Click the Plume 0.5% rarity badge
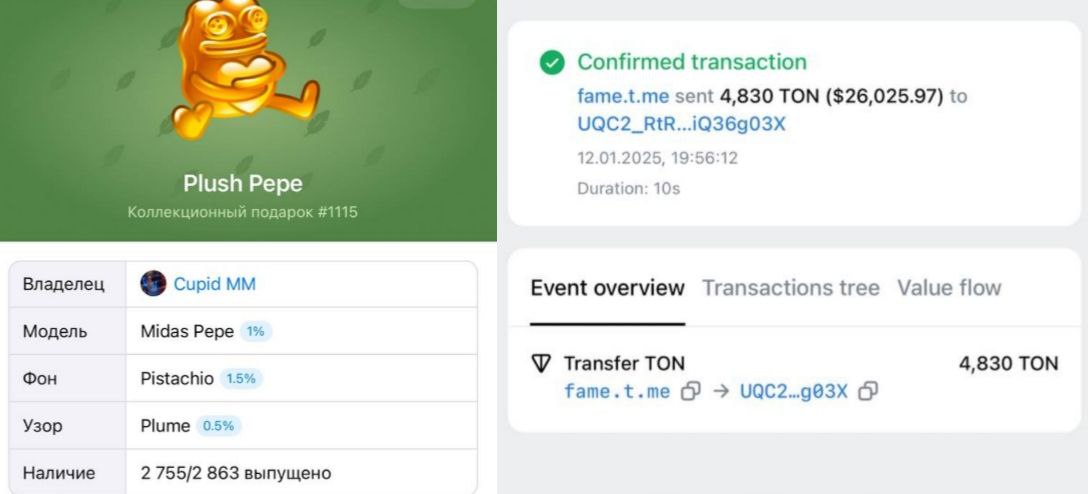Image resolution: width=1088 pixels, height=494 pixels. 218,426
